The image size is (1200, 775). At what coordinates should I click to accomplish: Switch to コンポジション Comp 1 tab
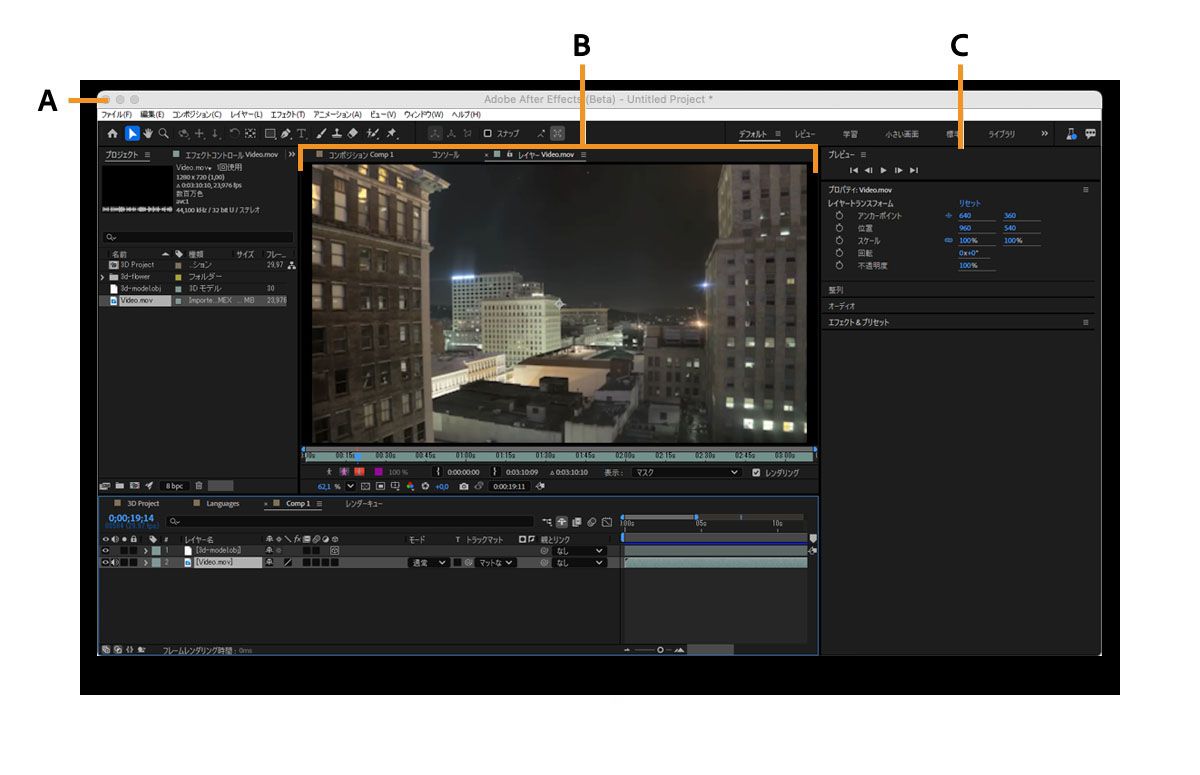pos(361,155)
